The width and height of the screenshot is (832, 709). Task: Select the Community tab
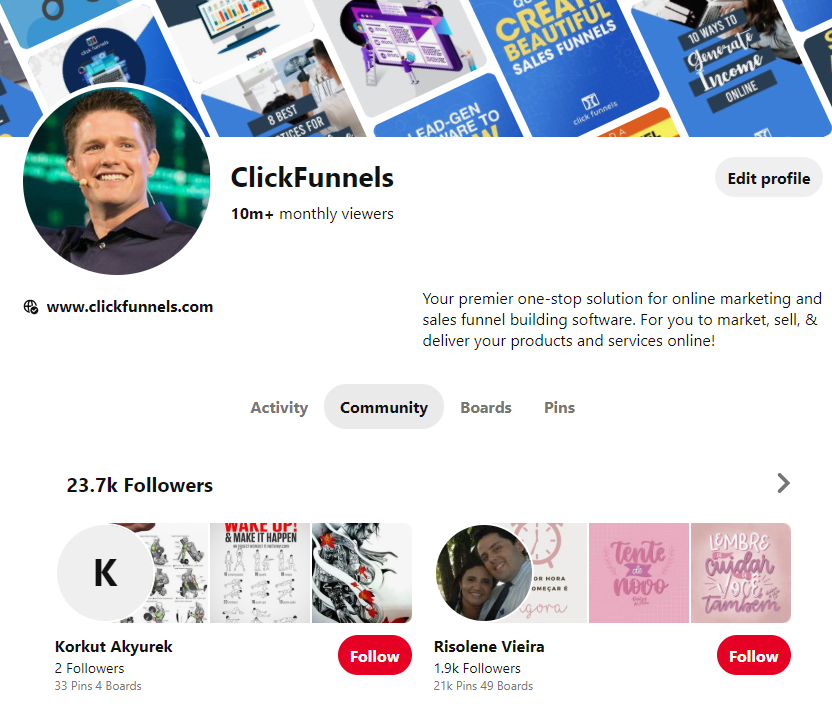pyautogui.click(x=384, y=408)
